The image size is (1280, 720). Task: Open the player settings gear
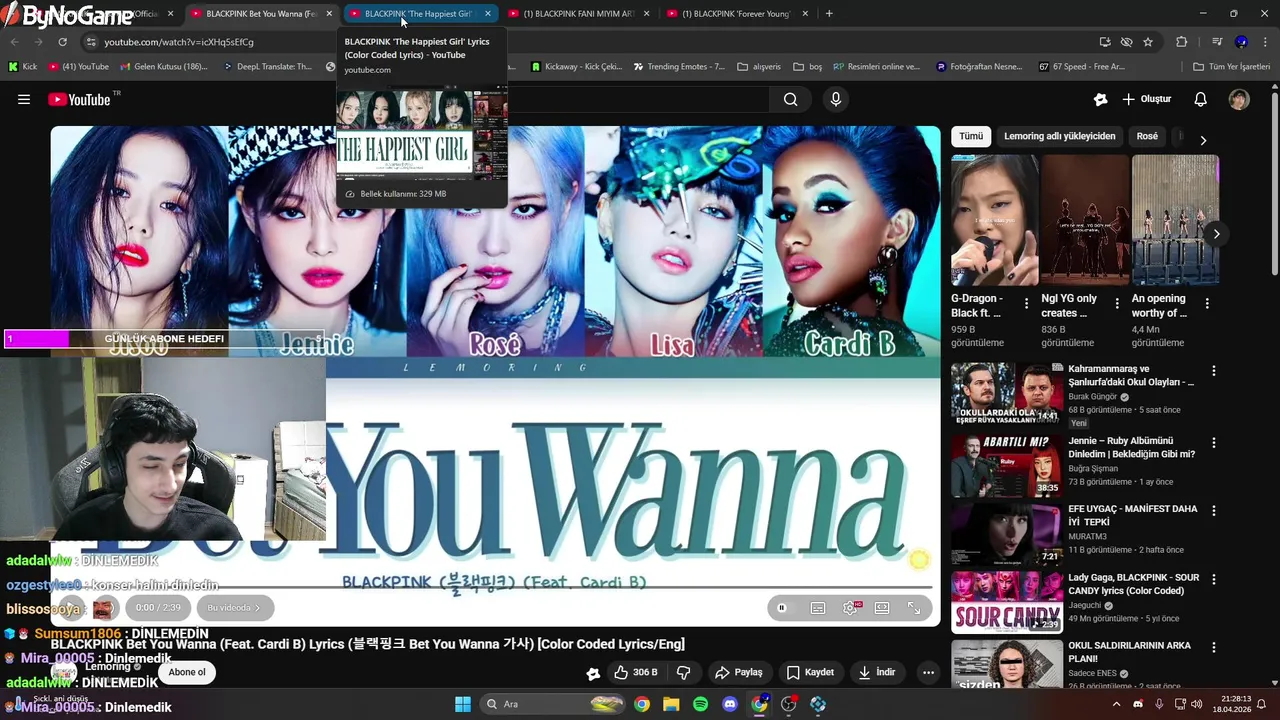click(x=850, y=607)
